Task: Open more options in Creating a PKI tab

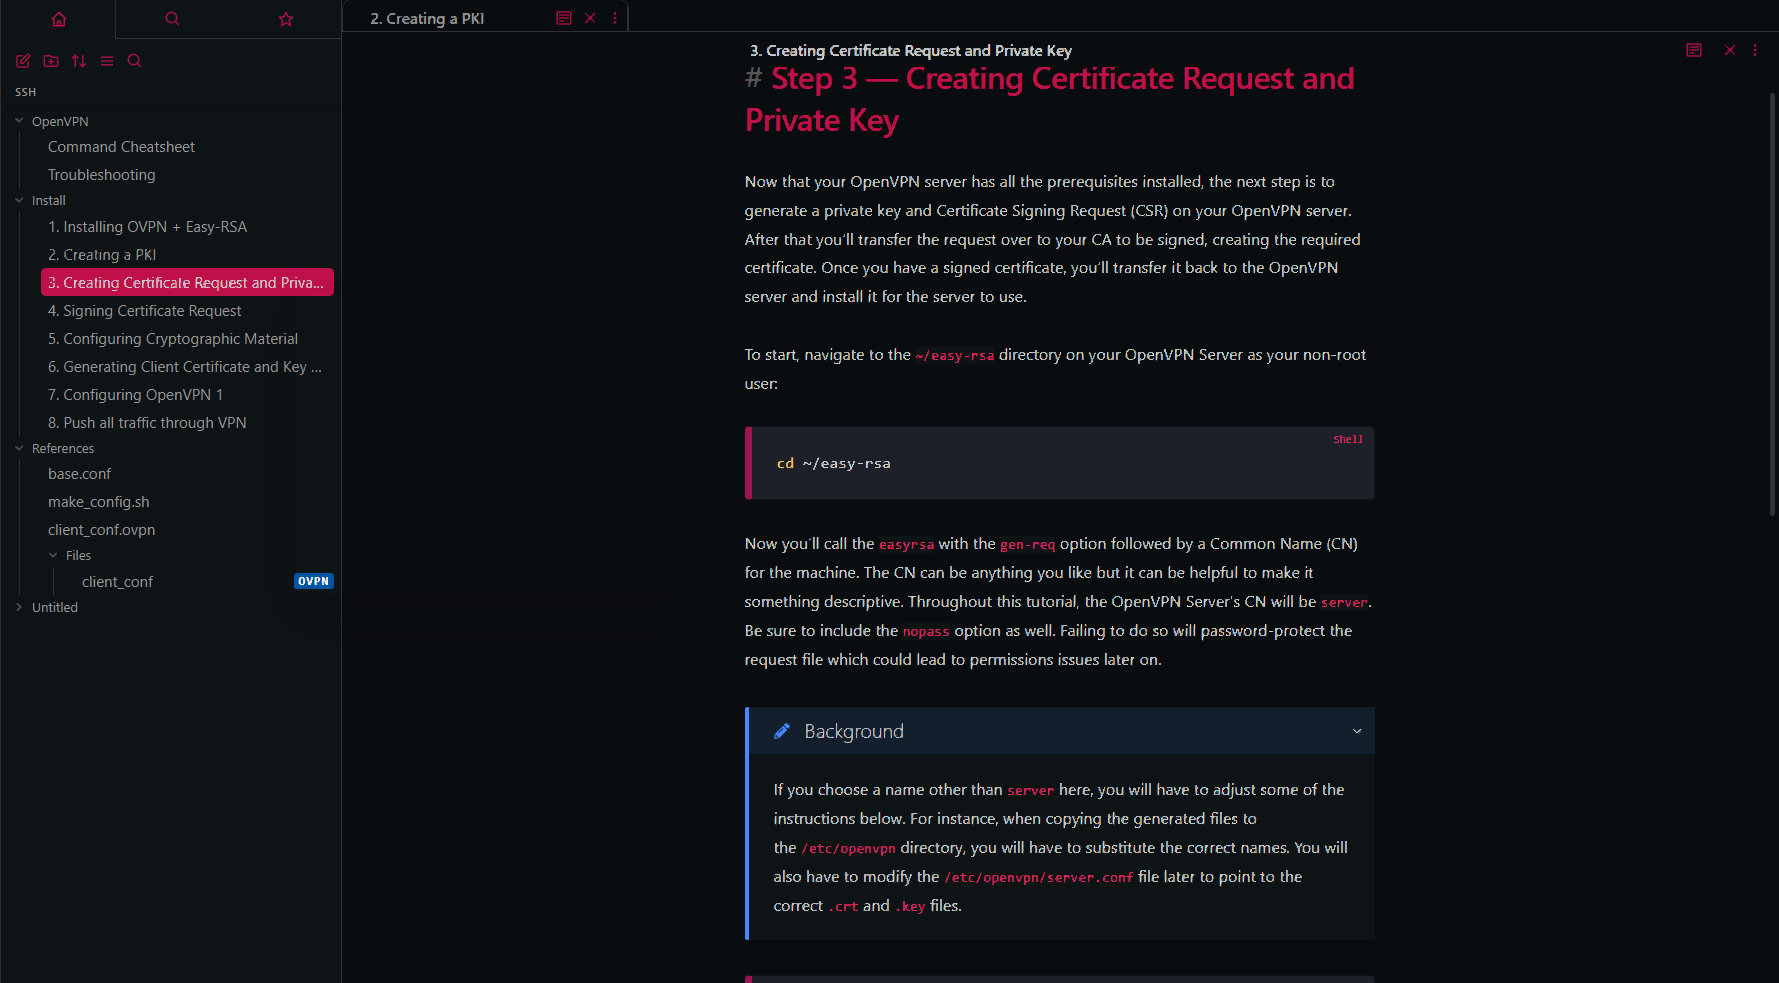Action: 615,18
